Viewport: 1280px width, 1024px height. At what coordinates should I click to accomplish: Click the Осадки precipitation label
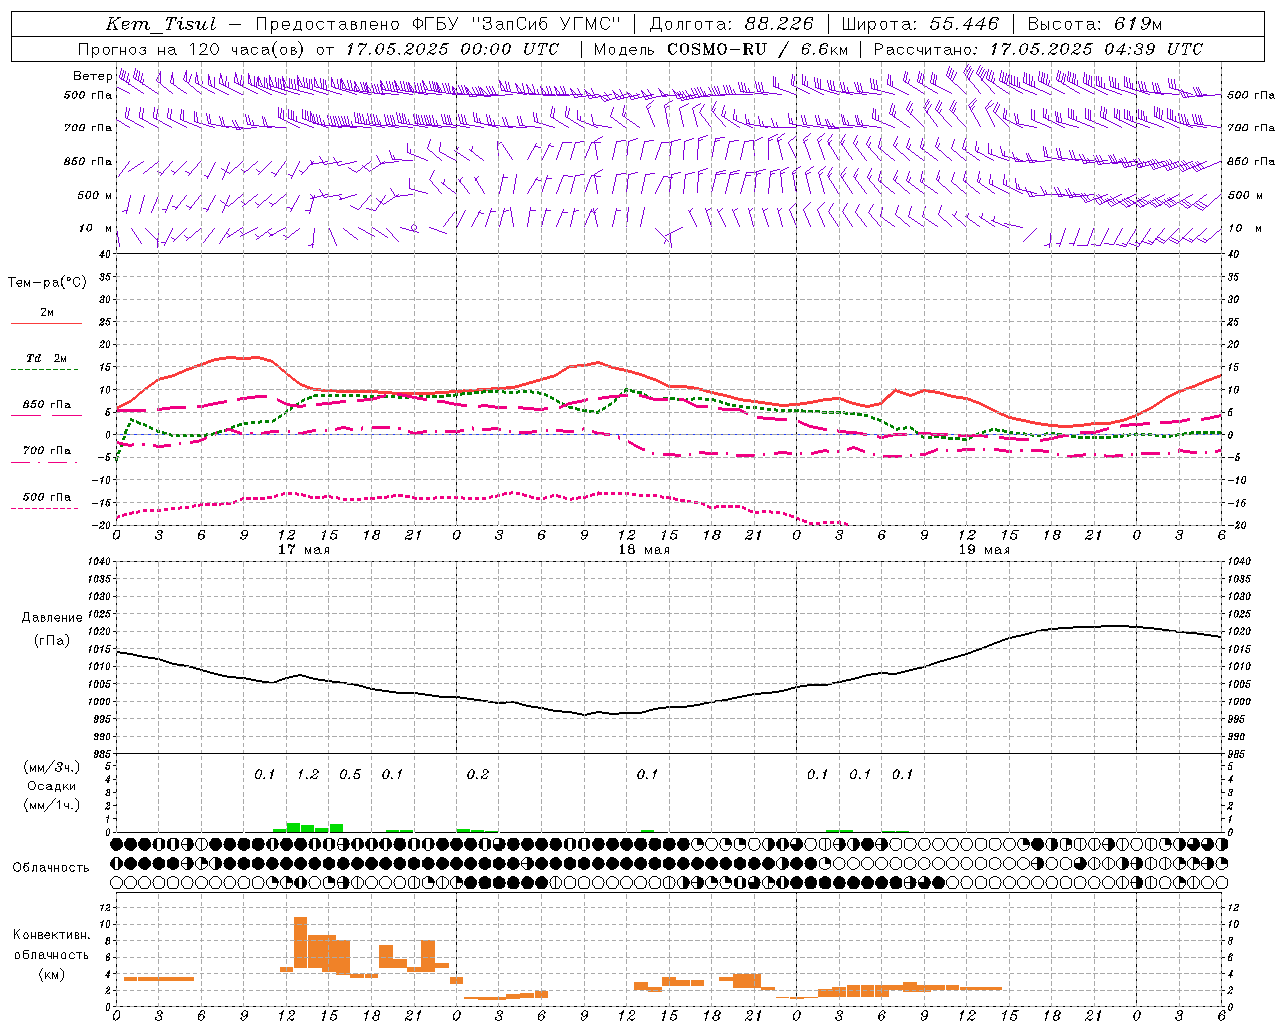pos(52,786)
